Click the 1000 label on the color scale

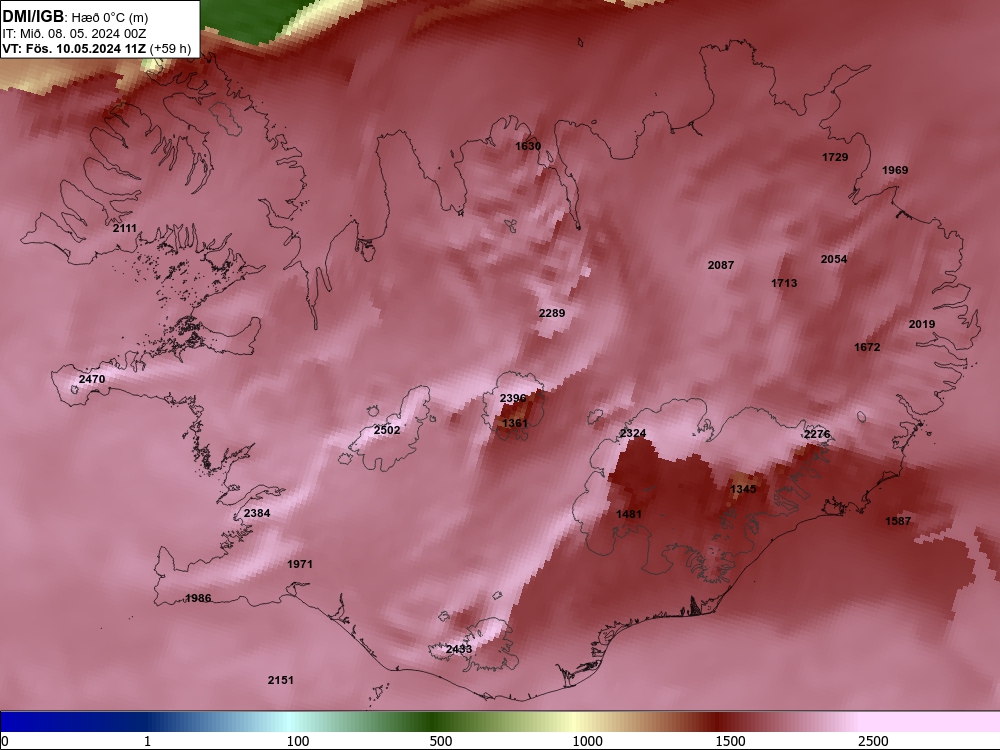[x=587, y=741]
